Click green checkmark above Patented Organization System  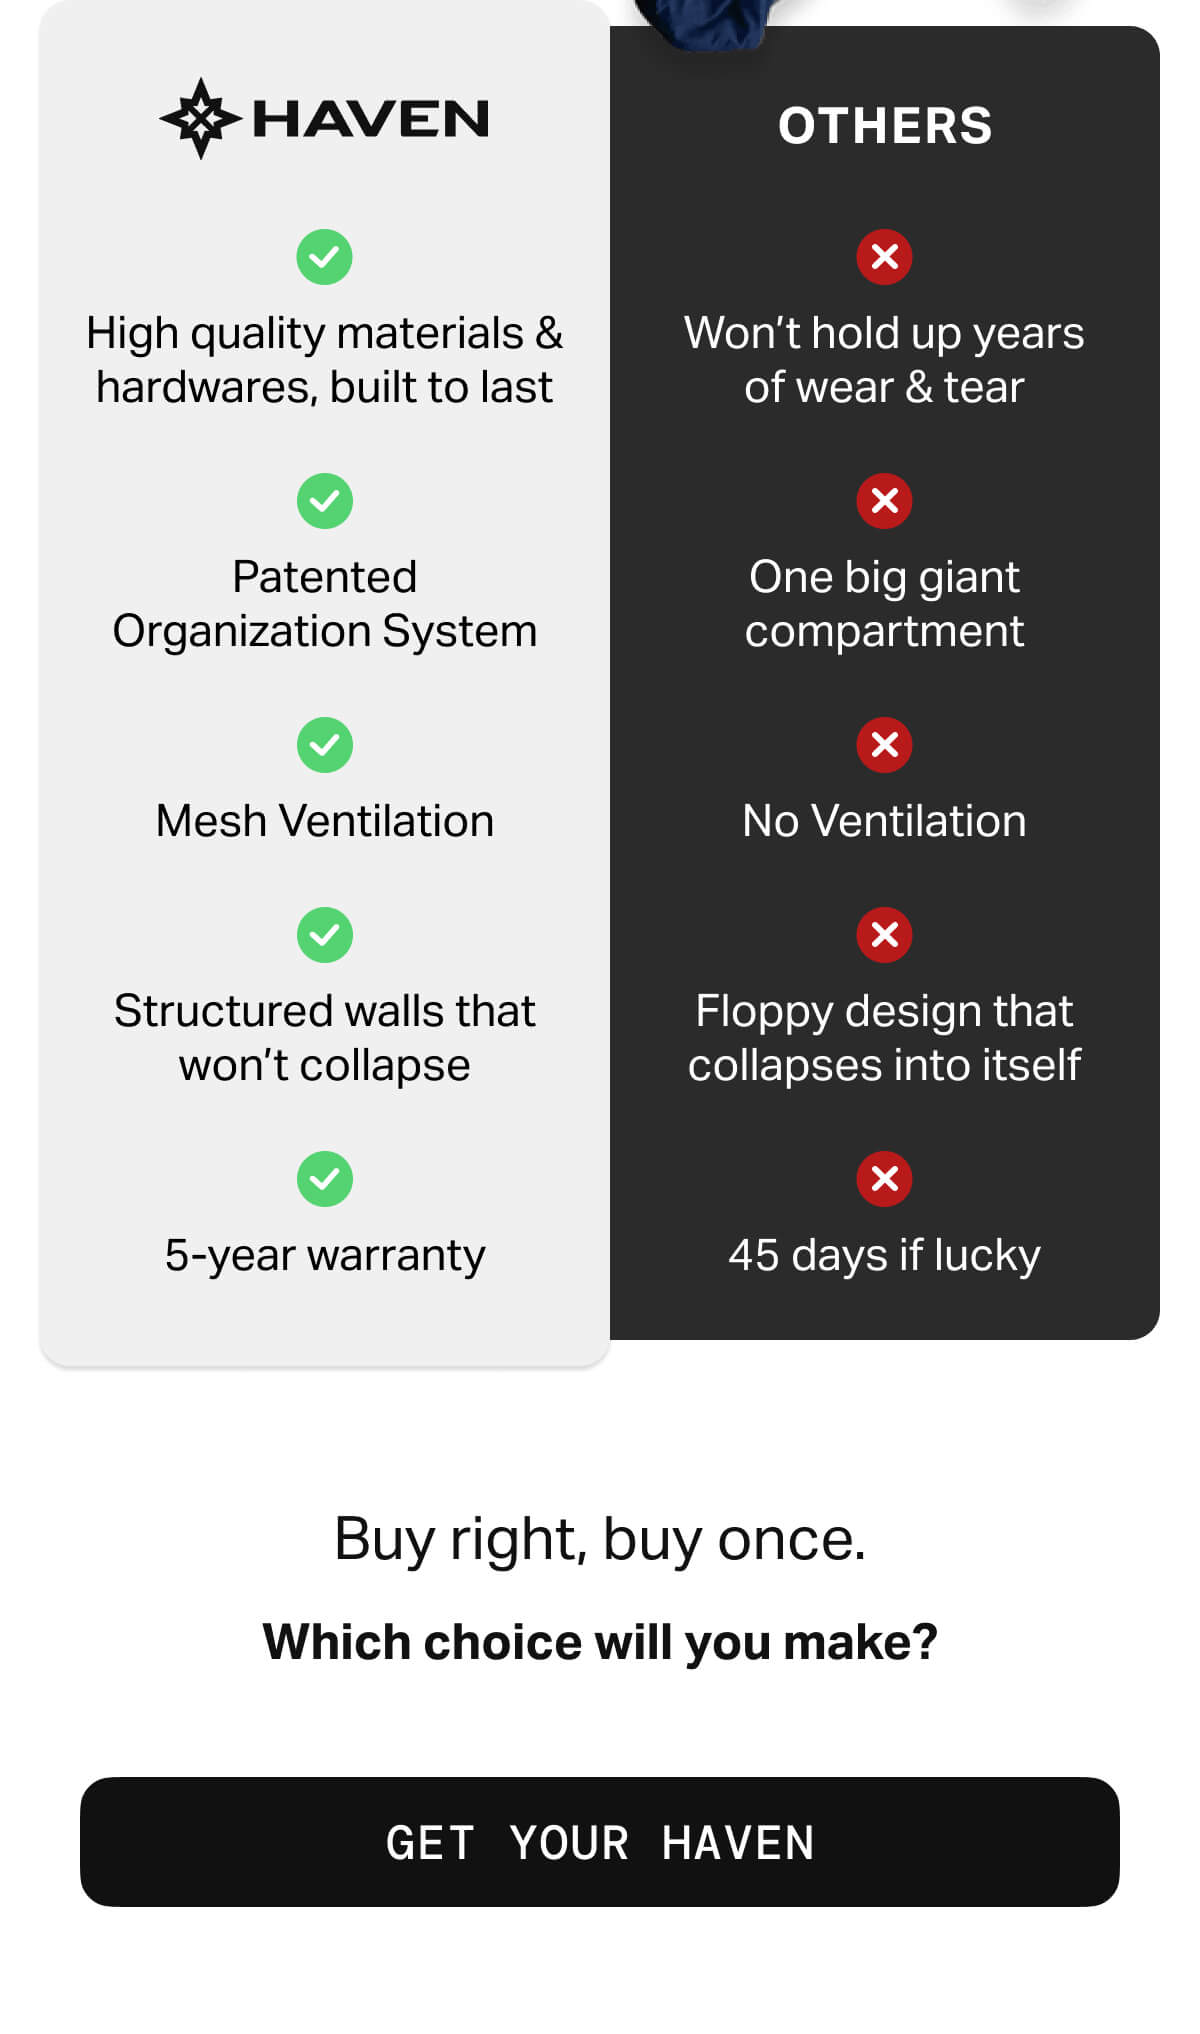click(x=324, y=501)
